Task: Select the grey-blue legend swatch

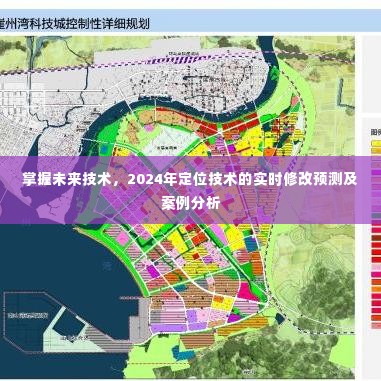Action: tap(376, 216)
